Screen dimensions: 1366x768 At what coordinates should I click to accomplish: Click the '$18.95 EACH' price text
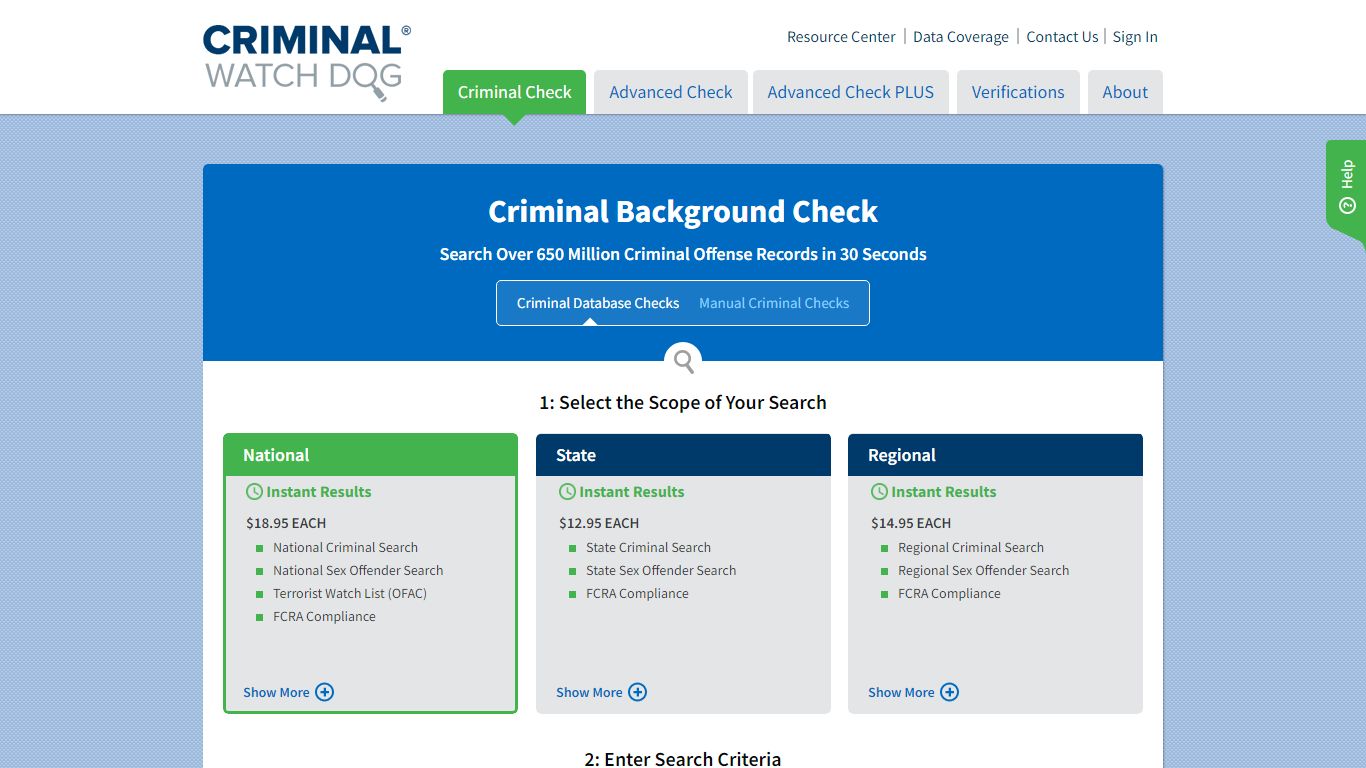(x=286, y=523)
